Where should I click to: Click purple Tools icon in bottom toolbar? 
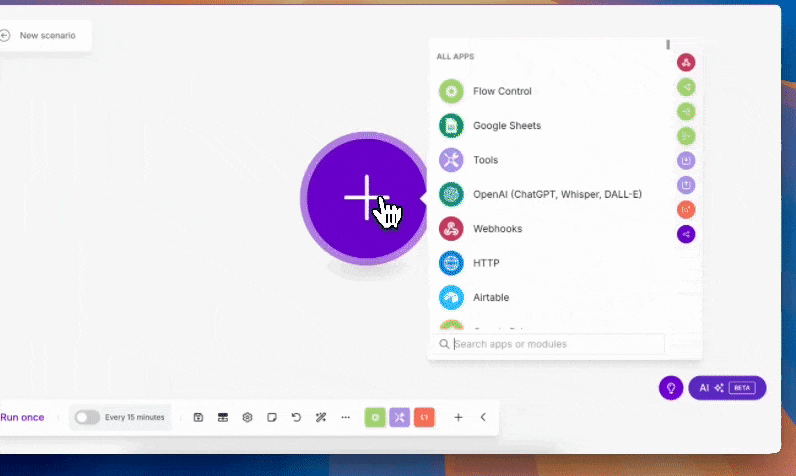399,417
